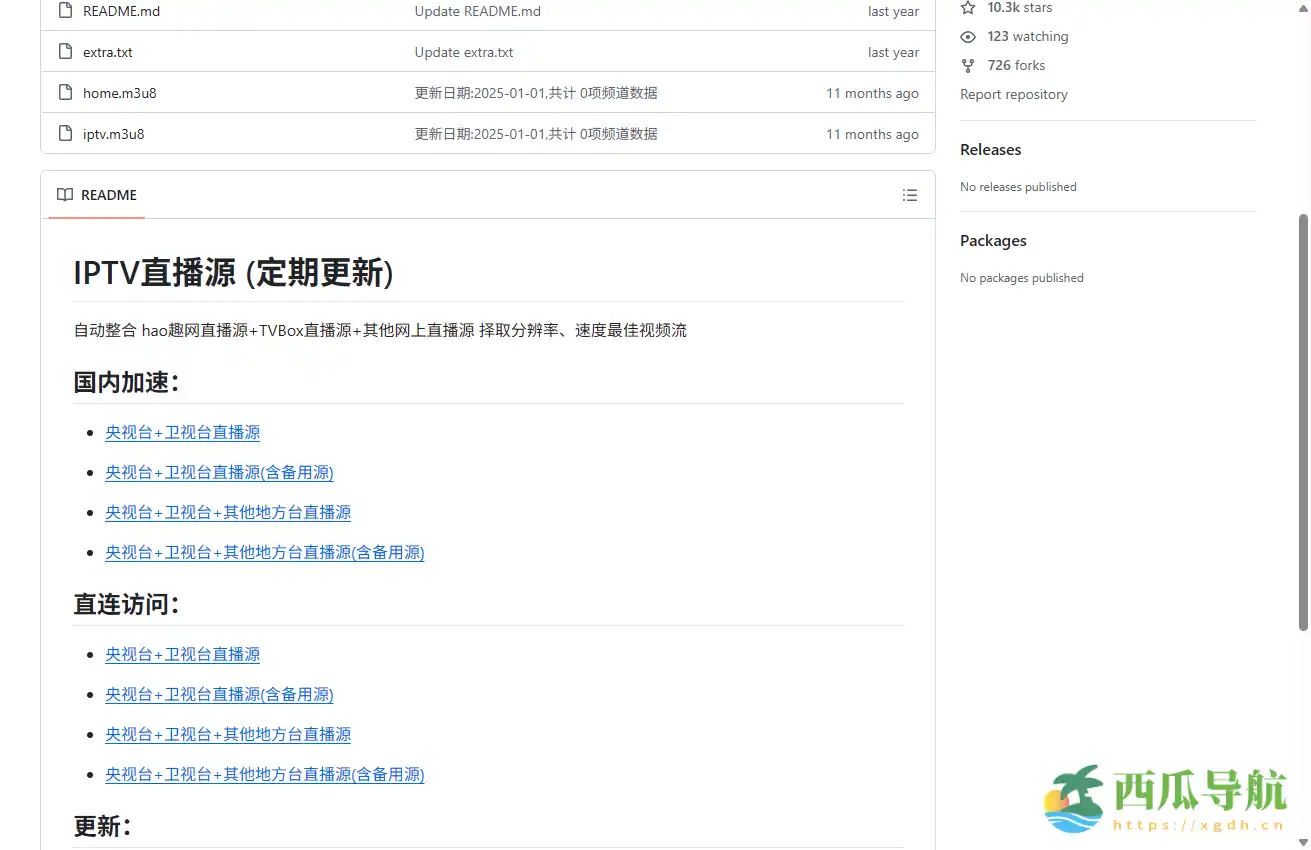Click the book icon next to README heading
The height and width of the screenshot is (850, 1311).
[63, 195]
